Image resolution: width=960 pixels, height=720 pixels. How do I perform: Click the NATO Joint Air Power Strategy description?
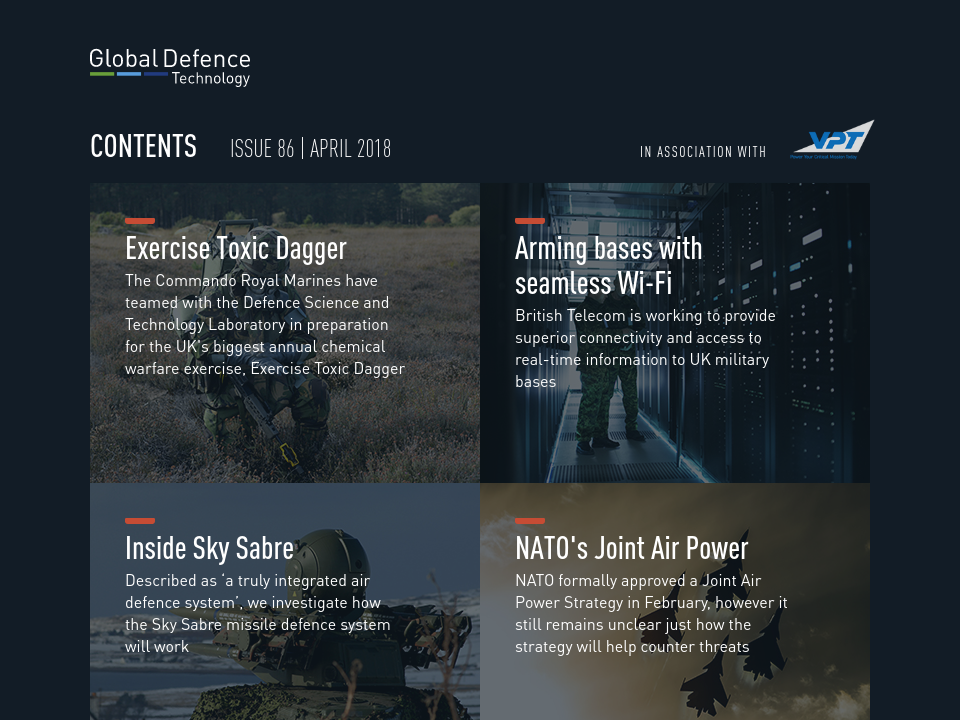(651, 613)
